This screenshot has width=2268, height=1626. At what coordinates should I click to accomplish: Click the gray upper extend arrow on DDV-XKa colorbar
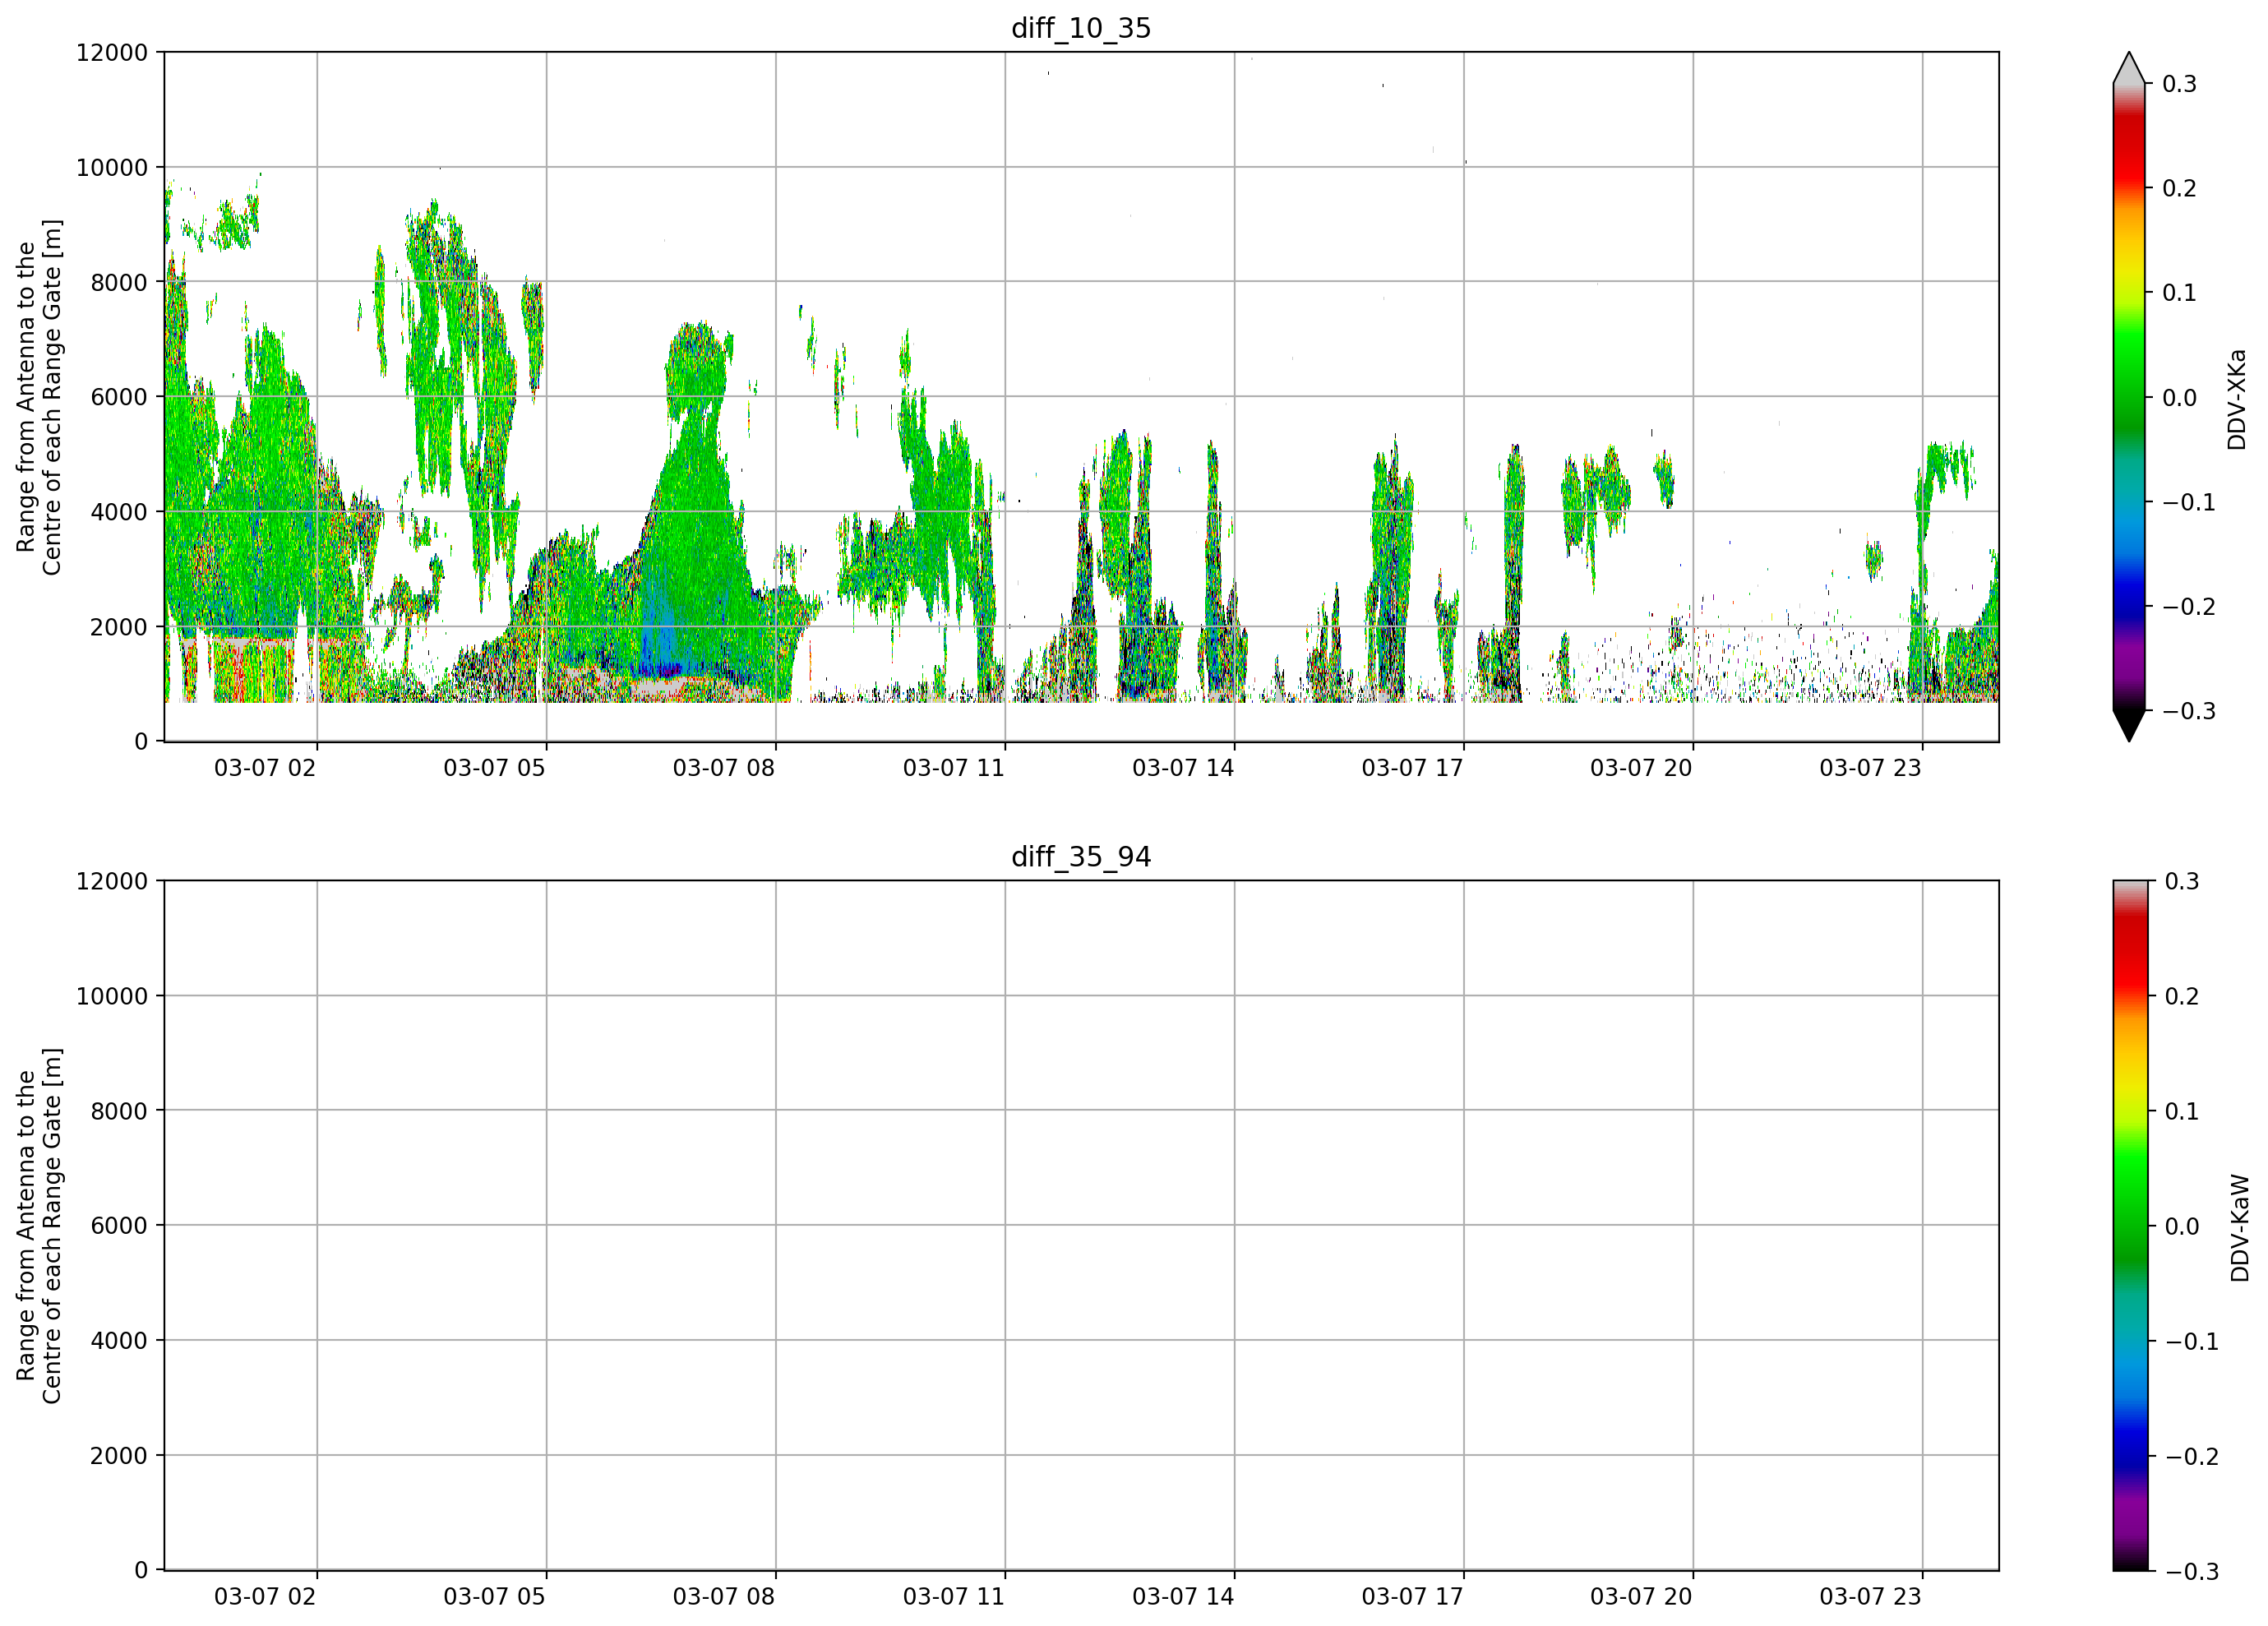click(x=2129, y=68)
